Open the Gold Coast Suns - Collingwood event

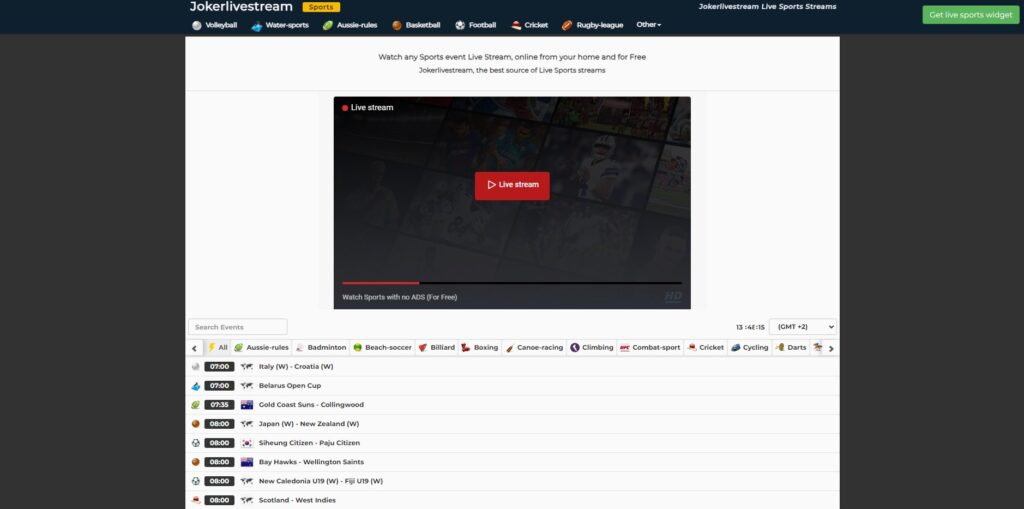click(311, 405)
